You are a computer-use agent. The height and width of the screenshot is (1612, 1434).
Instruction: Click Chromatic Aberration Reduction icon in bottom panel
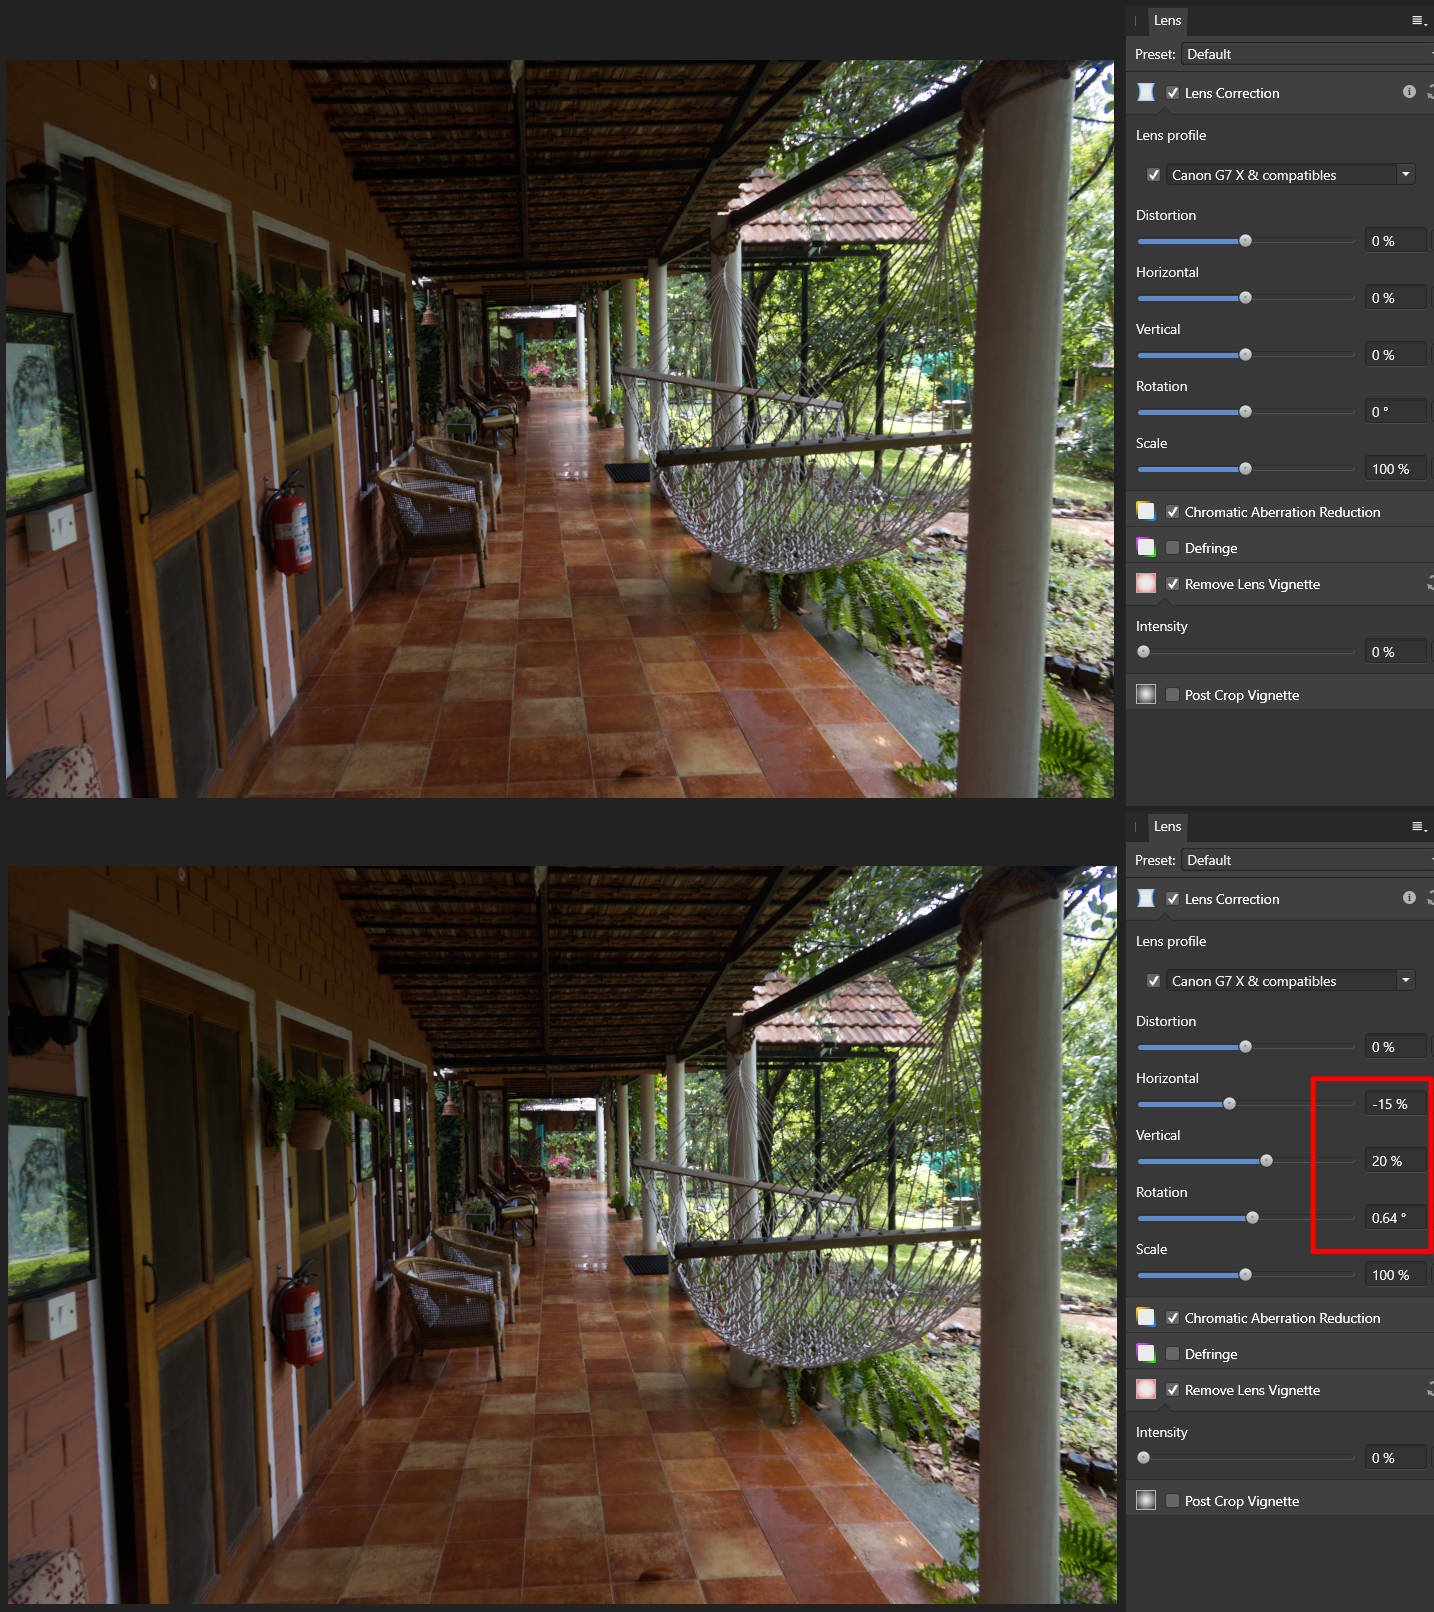tap(1146, 1317)
